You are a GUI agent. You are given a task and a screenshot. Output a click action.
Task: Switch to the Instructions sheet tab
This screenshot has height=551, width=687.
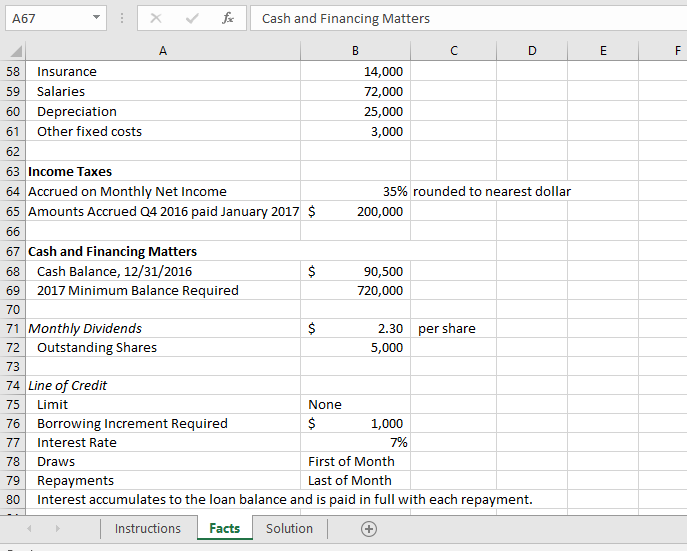click(x=148, y=529)
